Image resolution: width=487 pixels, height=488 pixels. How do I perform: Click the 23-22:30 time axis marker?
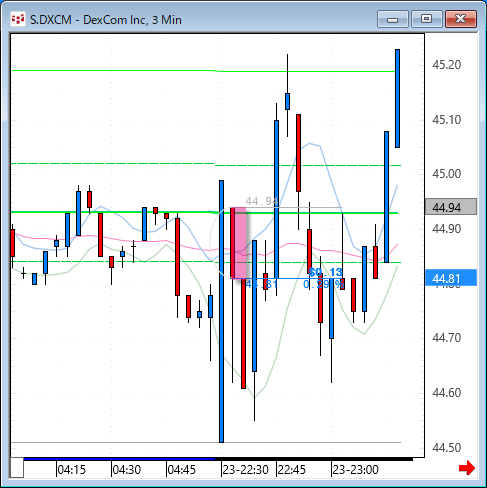(245, 470)
